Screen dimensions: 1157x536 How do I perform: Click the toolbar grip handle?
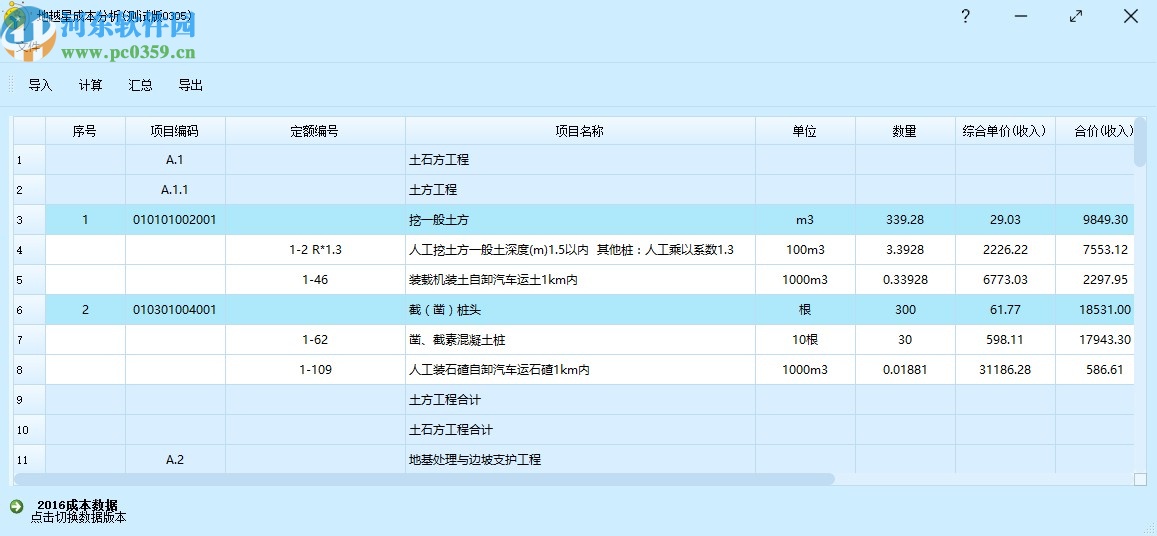(x=11, y=84)
